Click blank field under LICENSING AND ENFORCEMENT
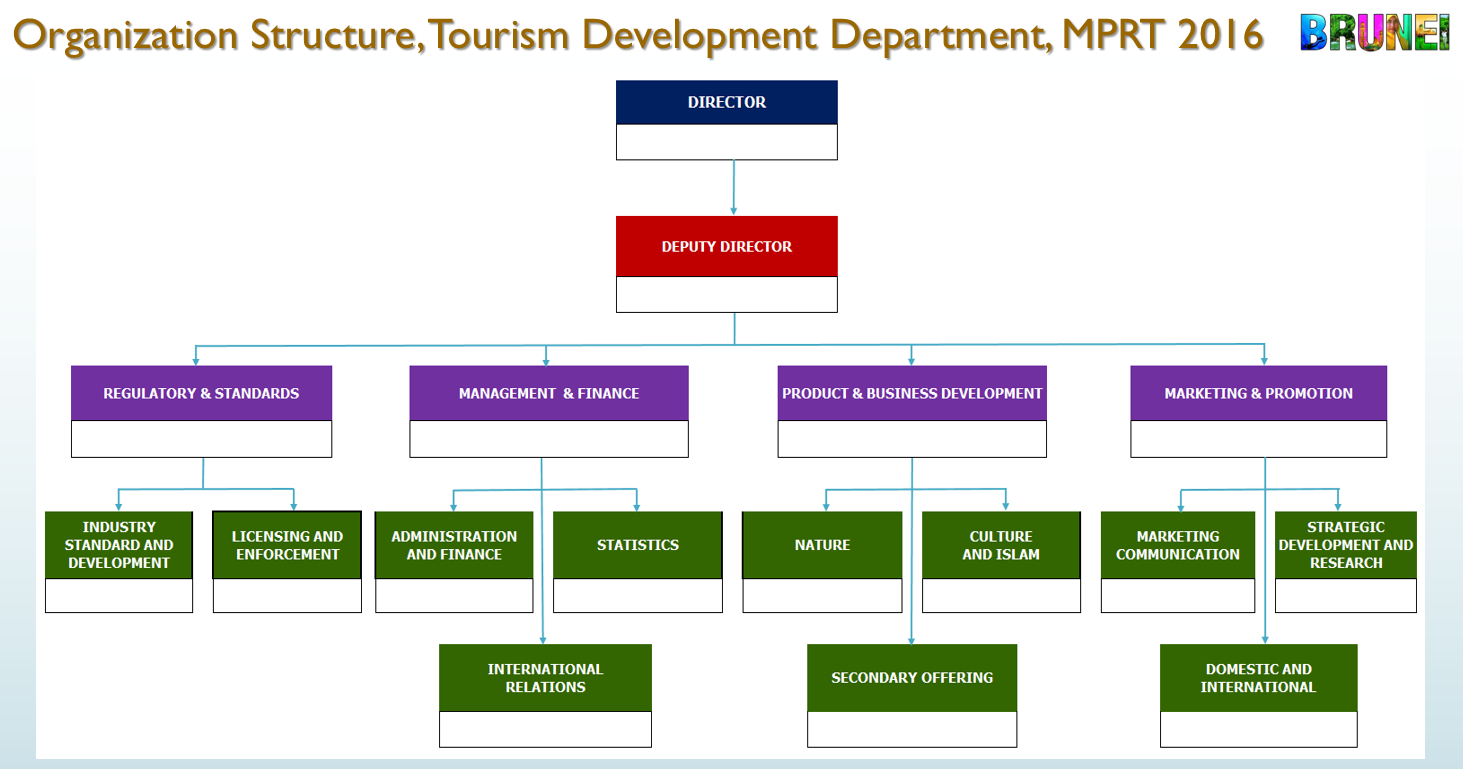 (287, 595)
